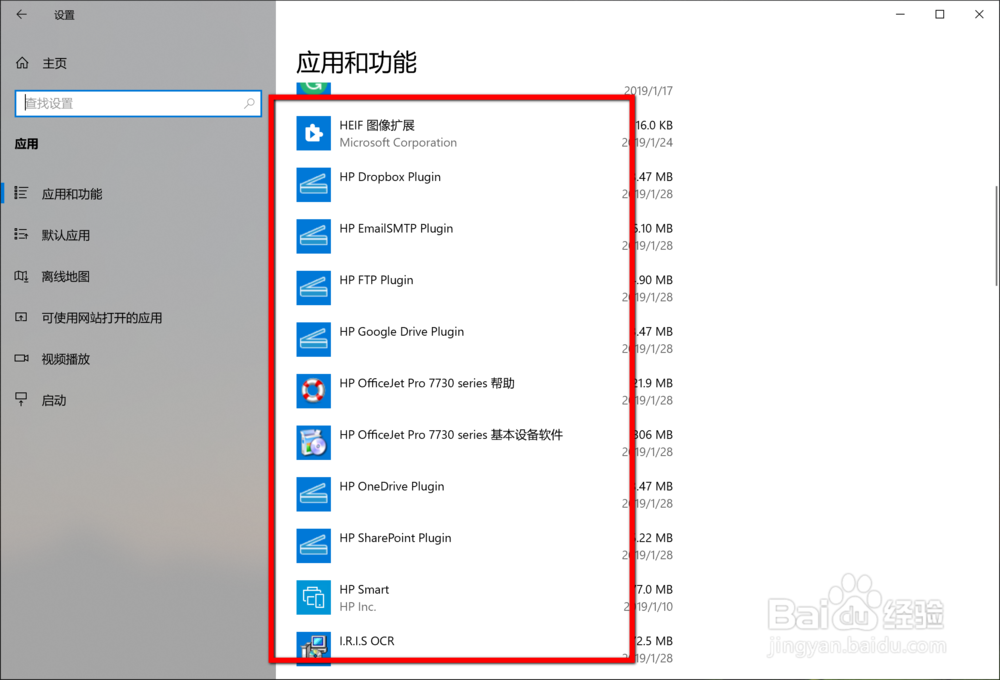Screen dimensions: 1000x680
Task: Click the 视频播放 camera icon
Action: (21, 358)
